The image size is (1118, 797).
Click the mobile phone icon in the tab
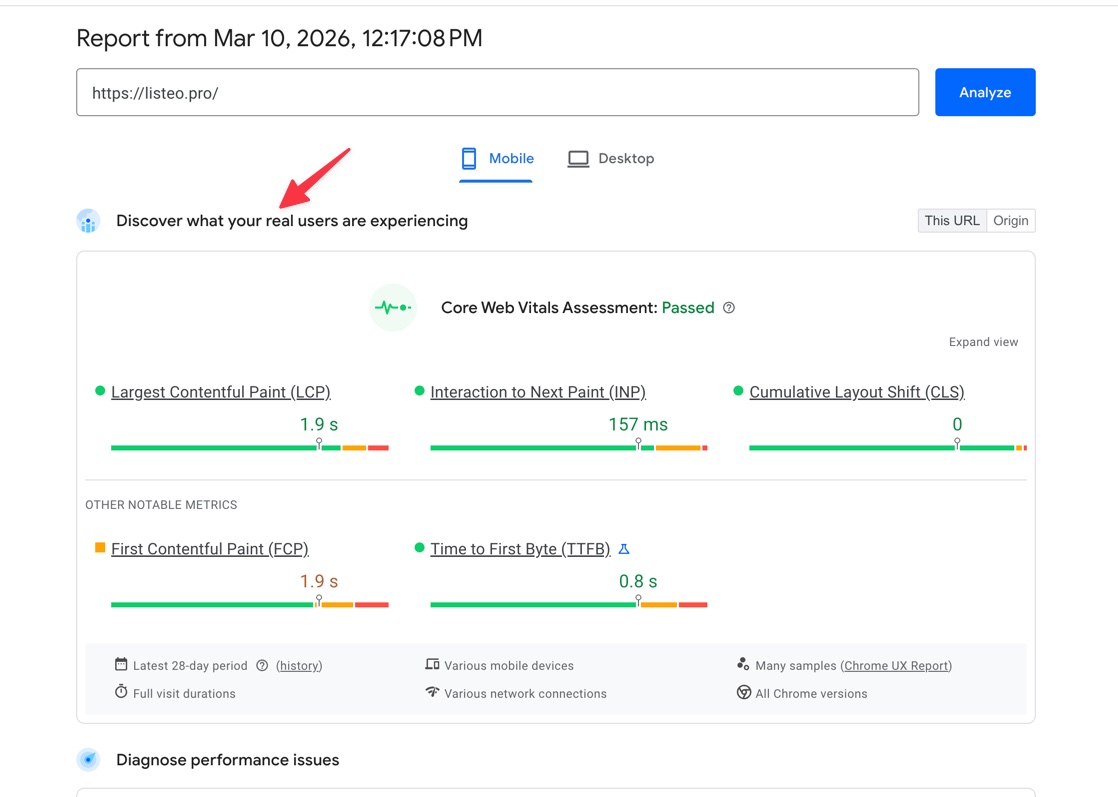tap(469, 159)
